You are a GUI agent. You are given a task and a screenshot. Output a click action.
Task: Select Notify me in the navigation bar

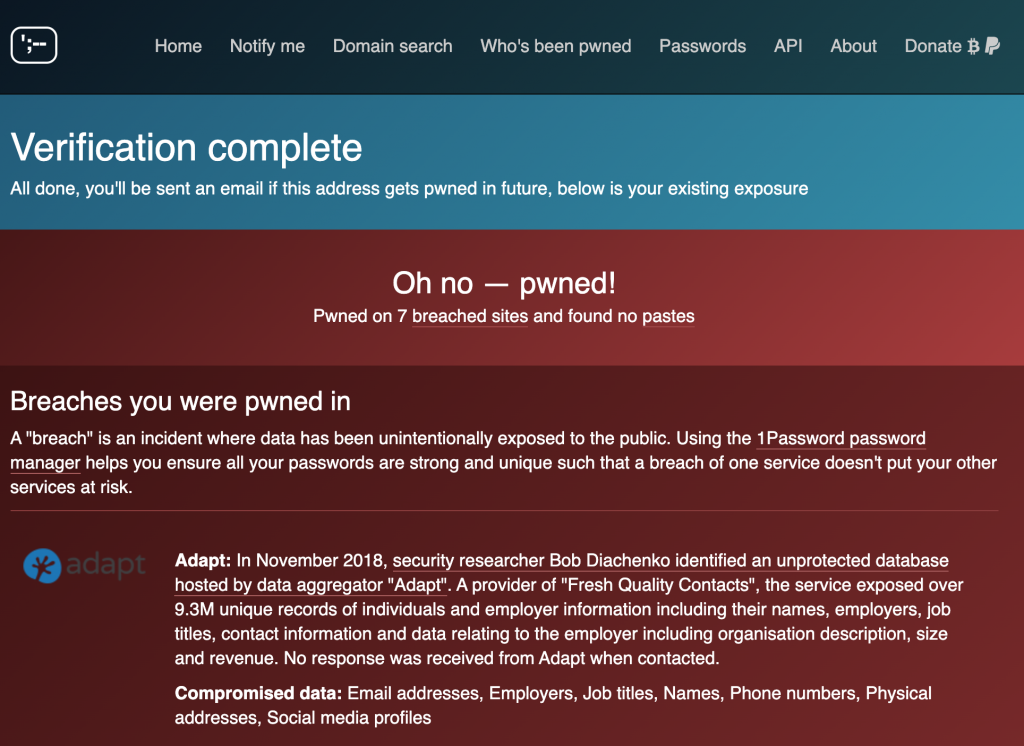(267, 46)
